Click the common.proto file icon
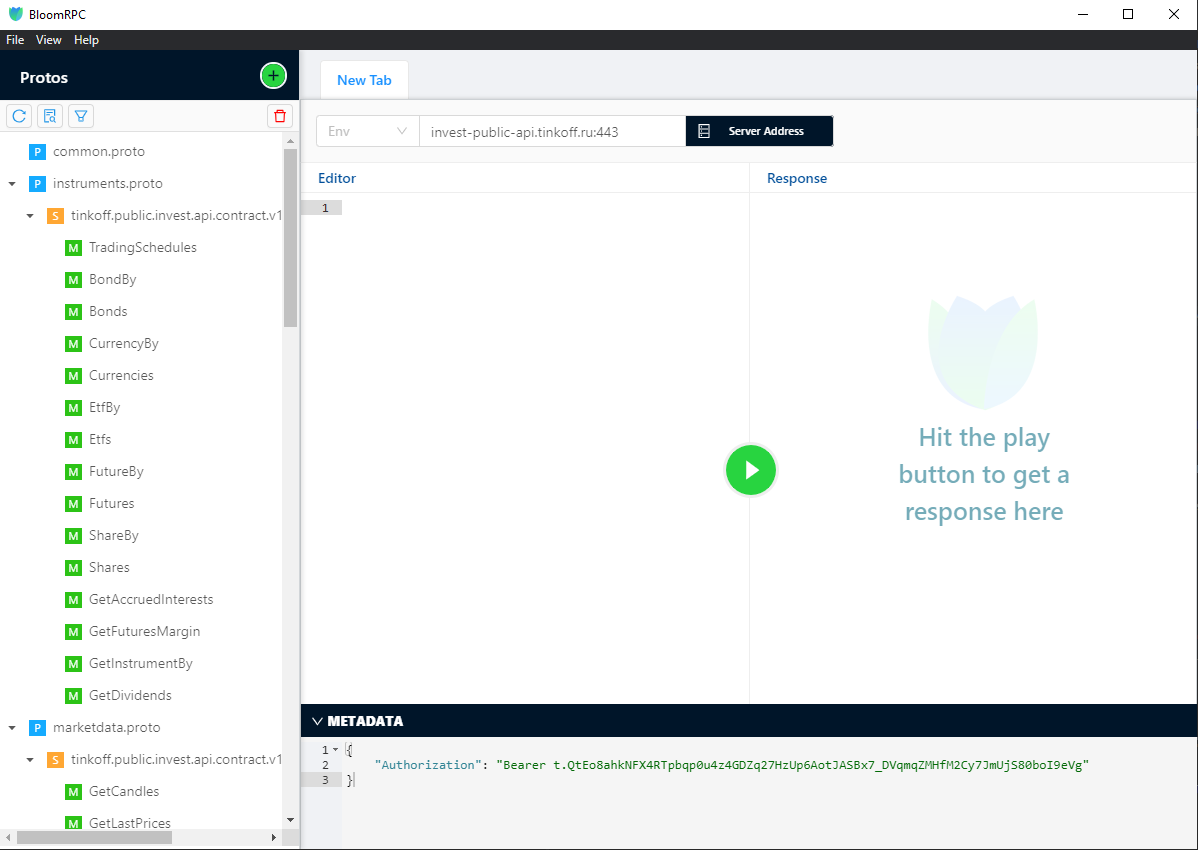Viewport: 1198px width, 850px height. [x=38, y=152]
